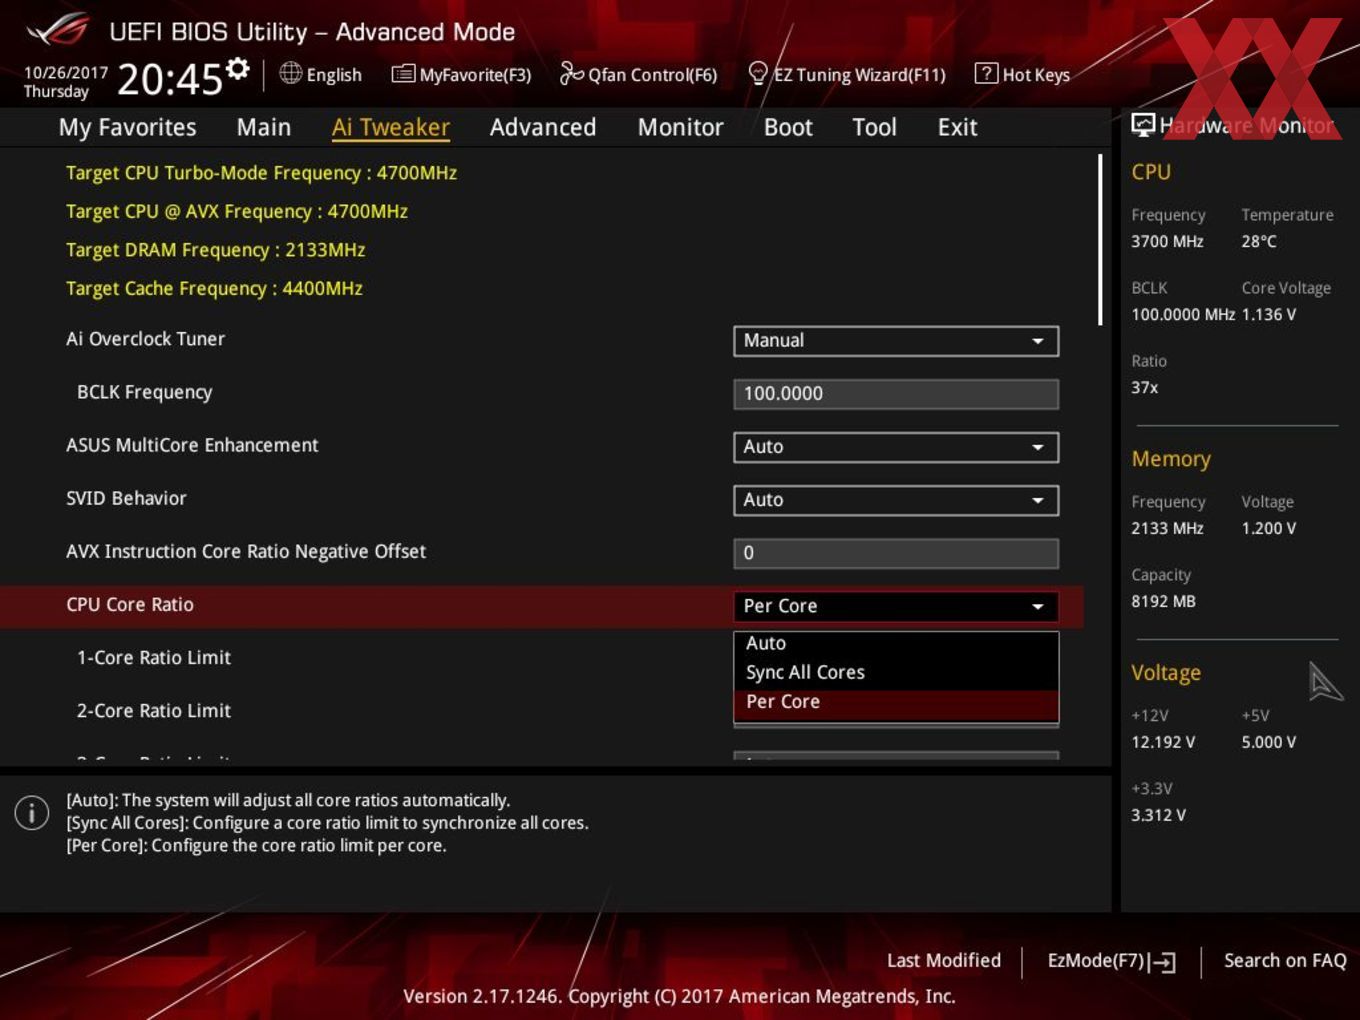The height and width of the screenshot is (1020, 1360).
Task: Click the CPU Ratio value 37x
Action: 1145,387
